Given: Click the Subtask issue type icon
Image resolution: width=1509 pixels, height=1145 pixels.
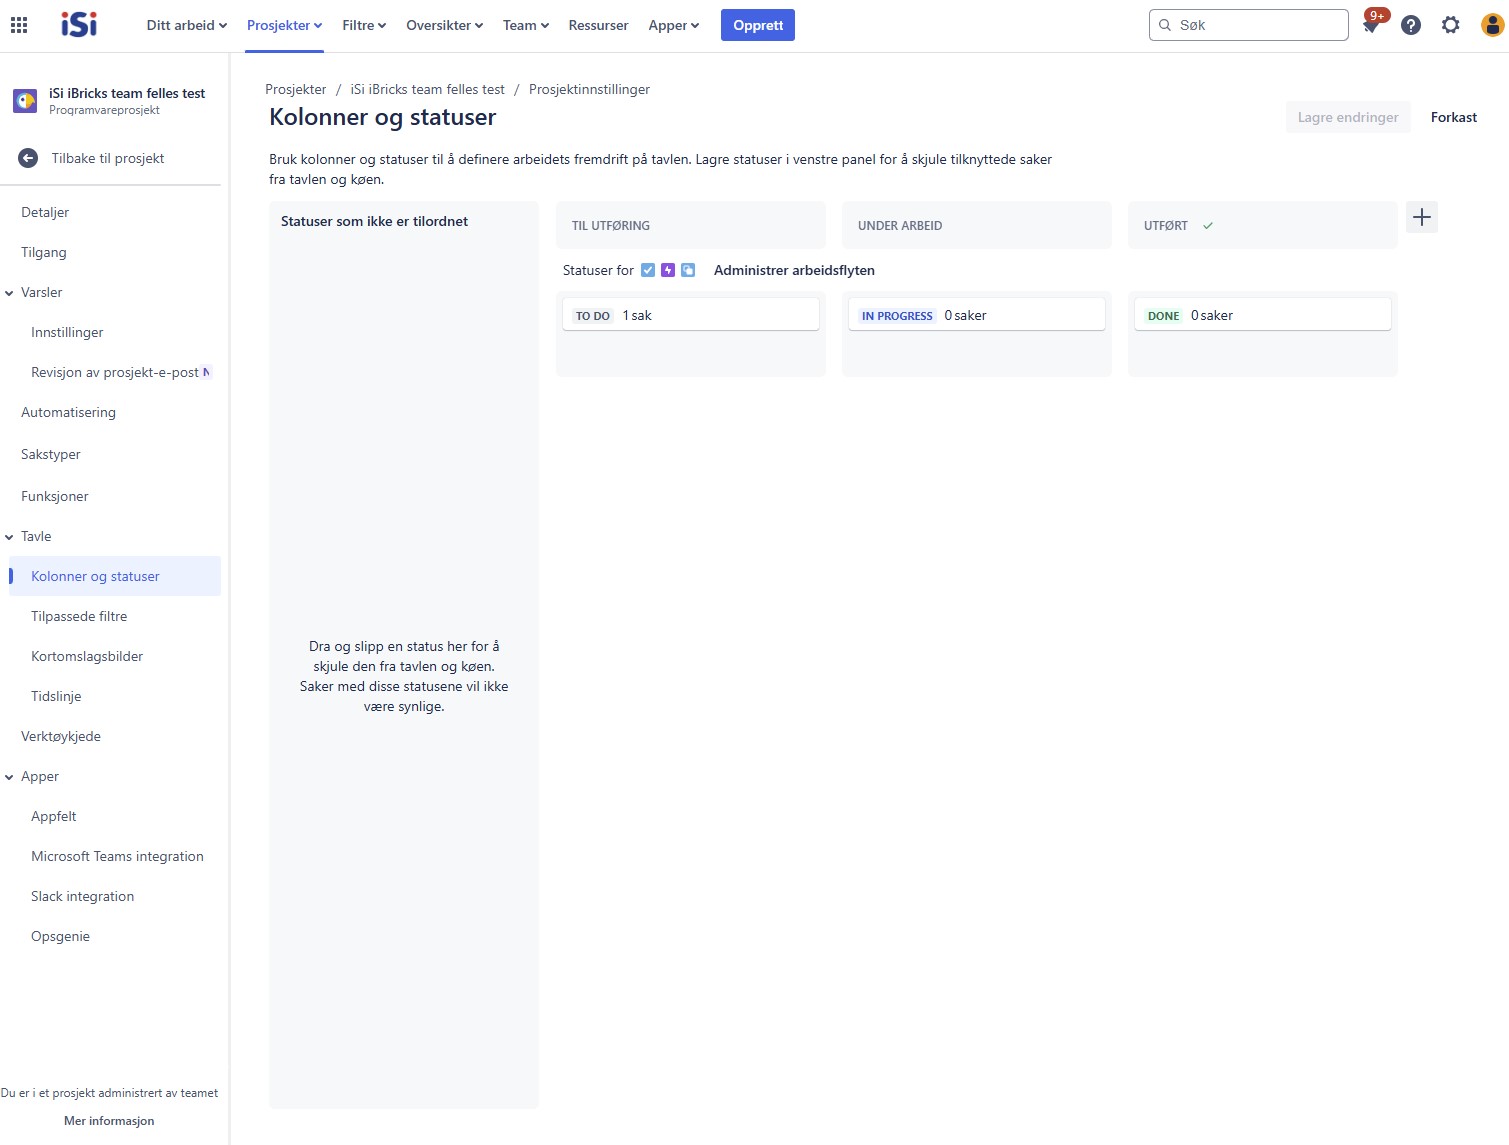Looking at the screenshot, I should (688, 269).
